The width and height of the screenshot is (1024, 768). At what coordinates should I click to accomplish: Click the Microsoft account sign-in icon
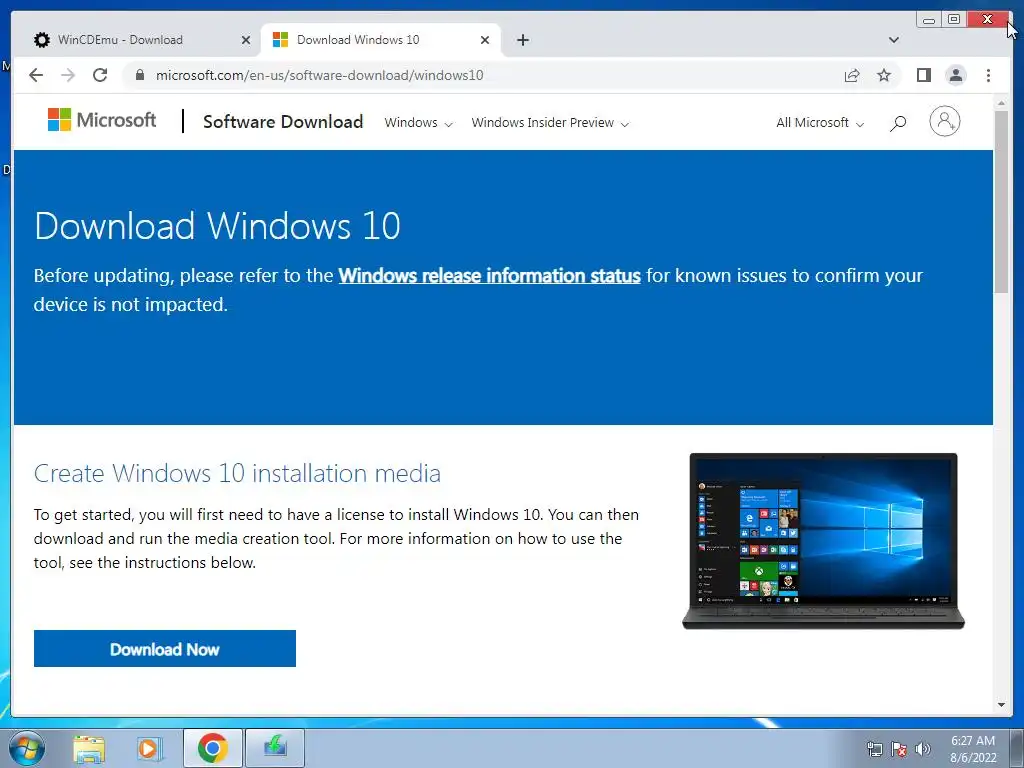tap(944, 121)
